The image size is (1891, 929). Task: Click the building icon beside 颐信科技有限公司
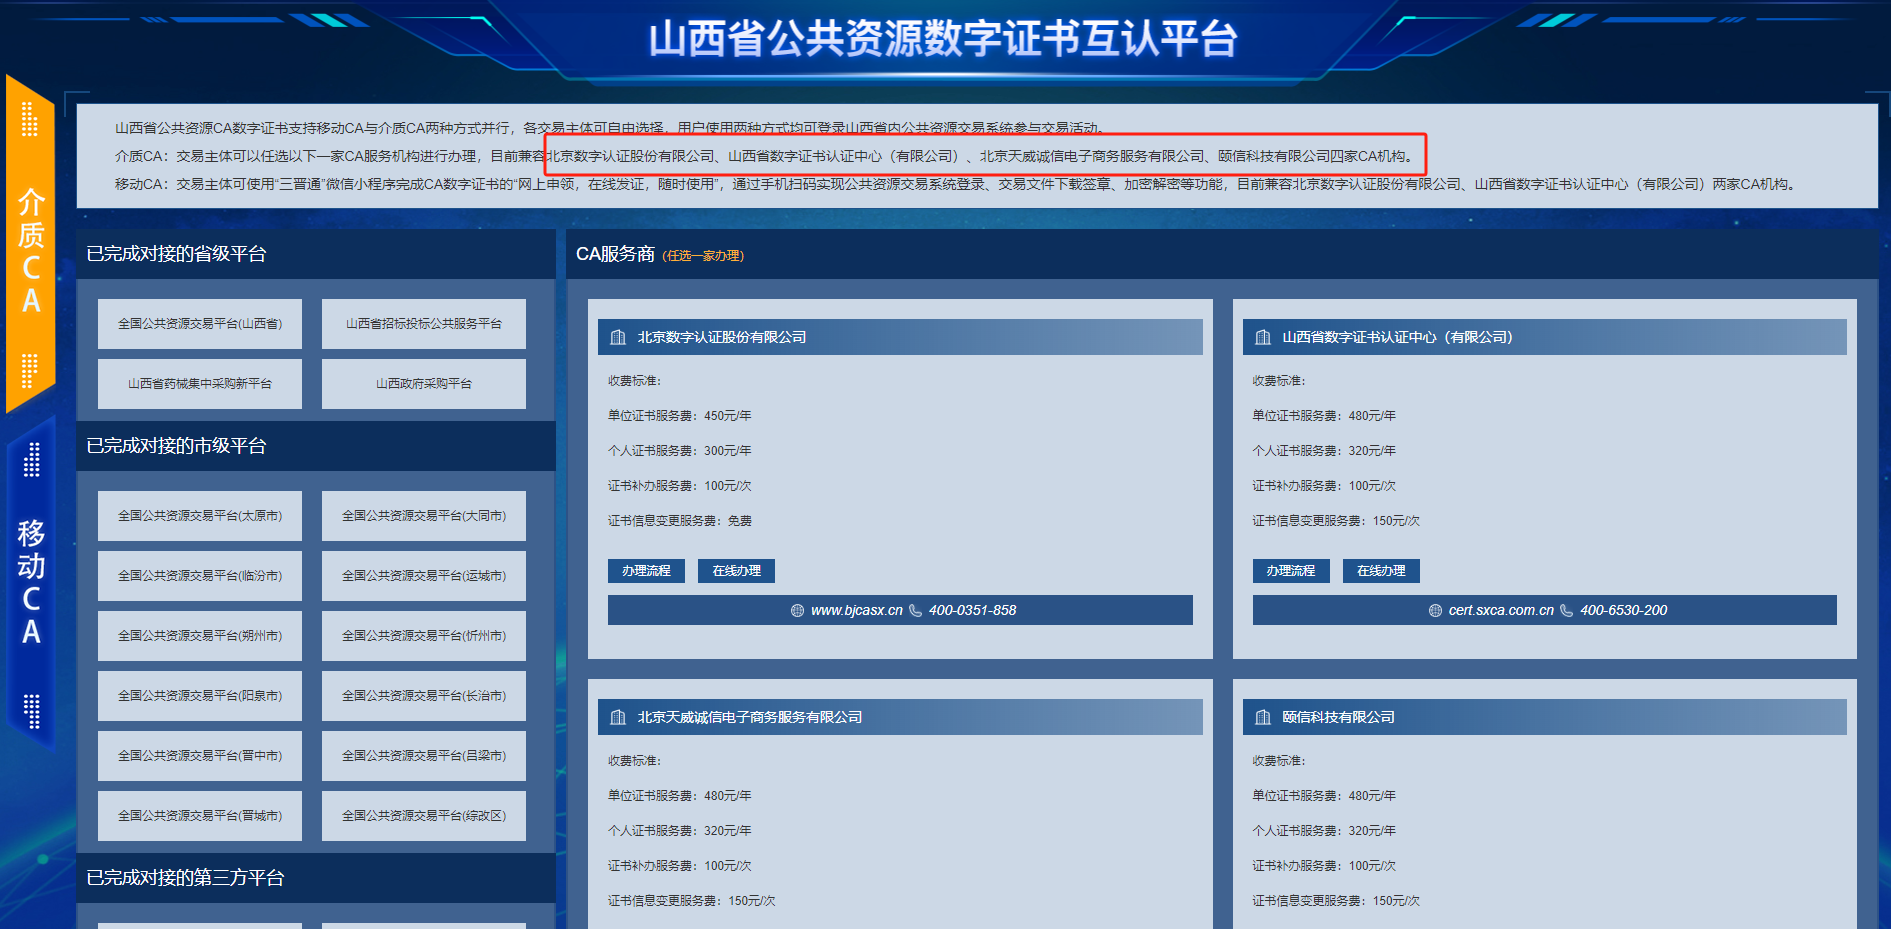click(x=1263, y=718)
